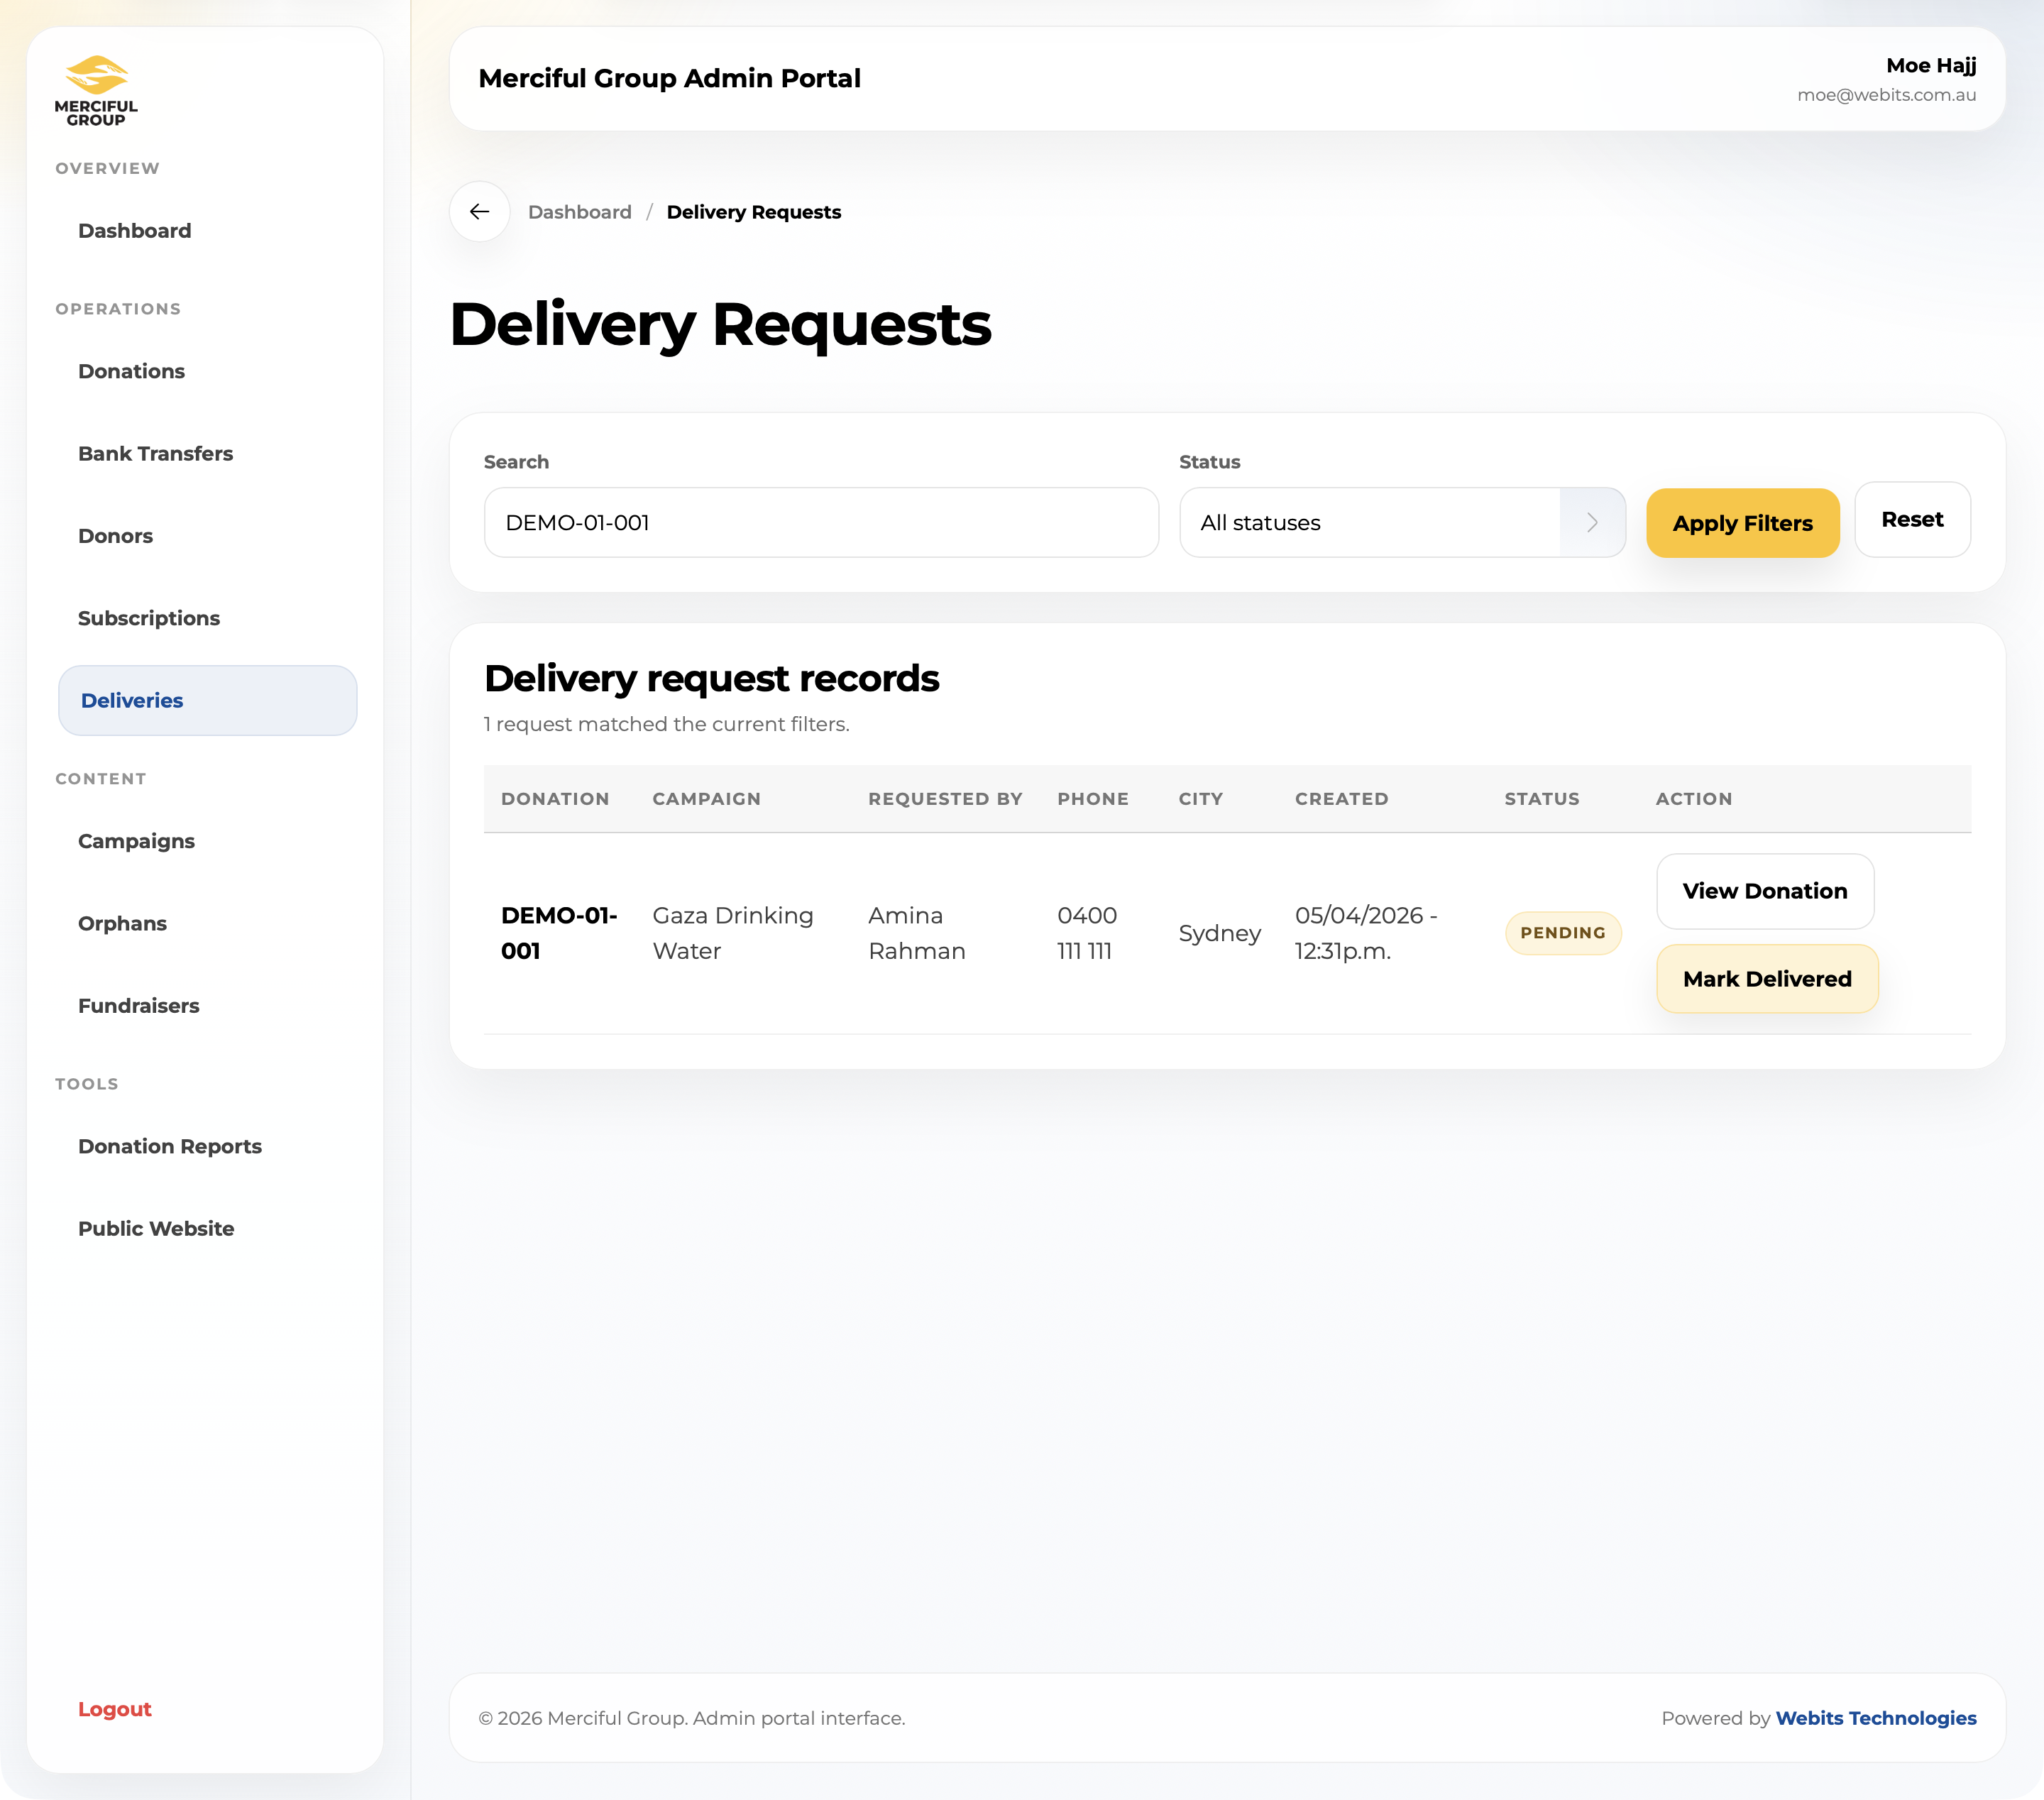Click the Delivery request records heading
The image size is (2044, 1800).
(x=712, y=678)
